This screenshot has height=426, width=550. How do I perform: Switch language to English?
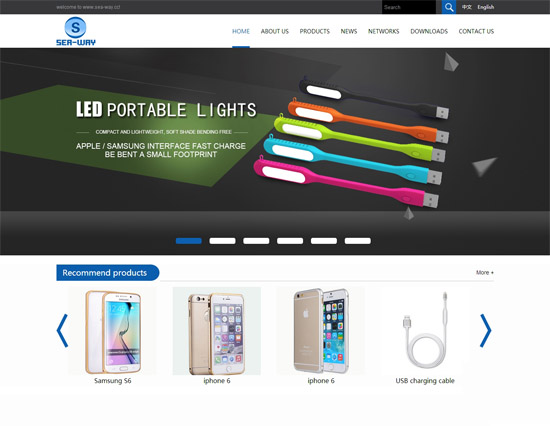(x=485, y=7)
